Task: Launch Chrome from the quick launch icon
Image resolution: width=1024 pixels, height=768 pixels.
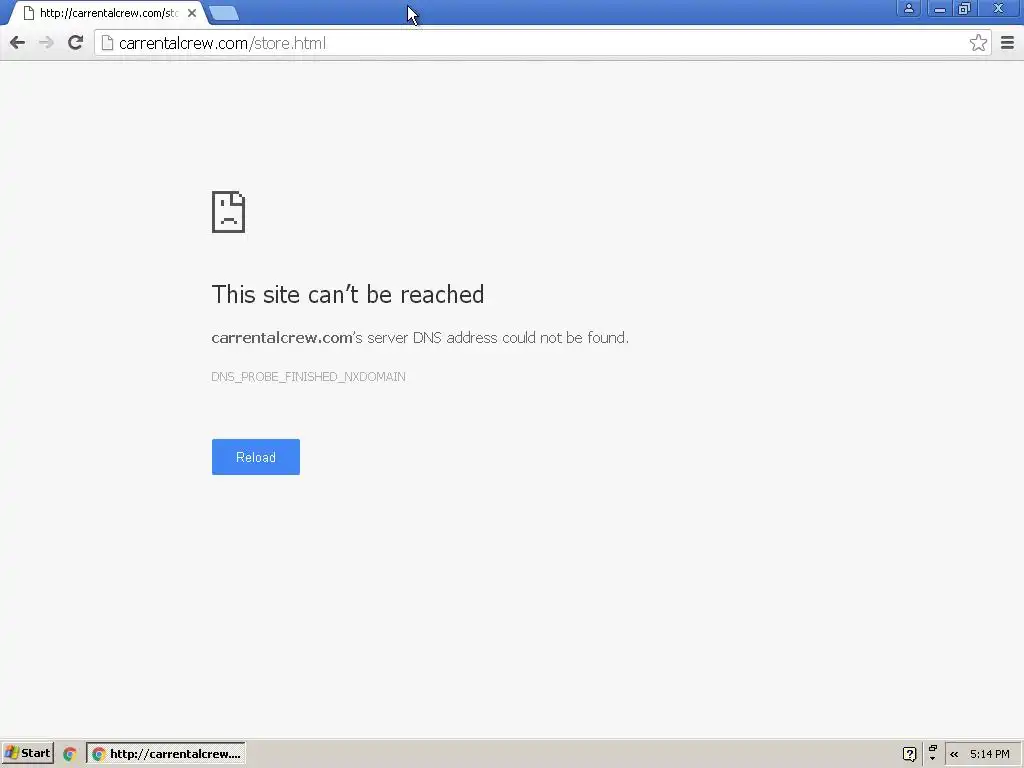Action: (x=70, y=754)
